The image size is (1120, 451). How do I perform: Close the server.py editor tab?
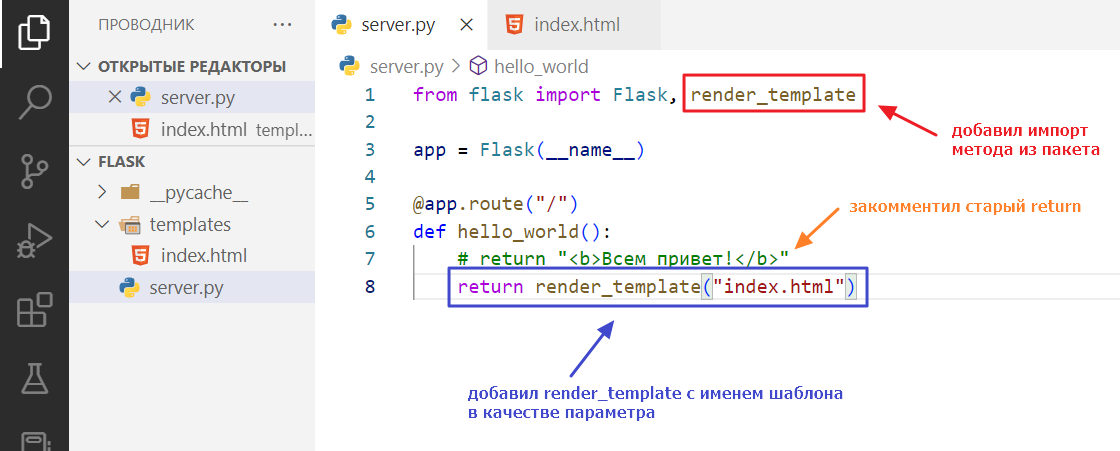tap(466, 25)
